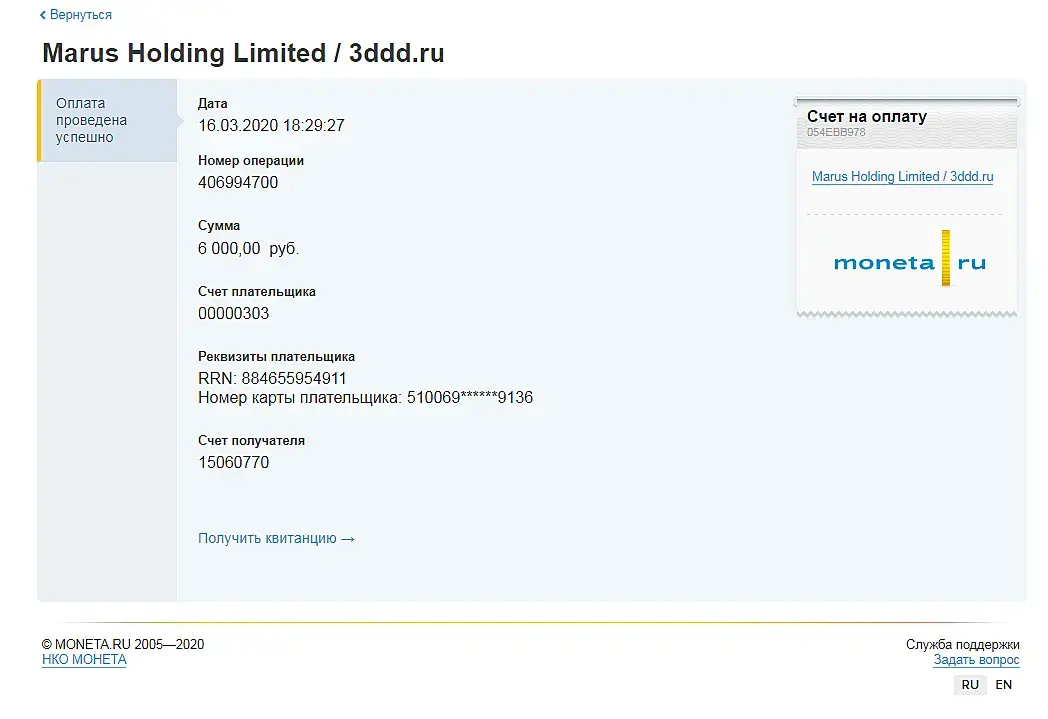Click Задать вопрос support link

(976, 660)
